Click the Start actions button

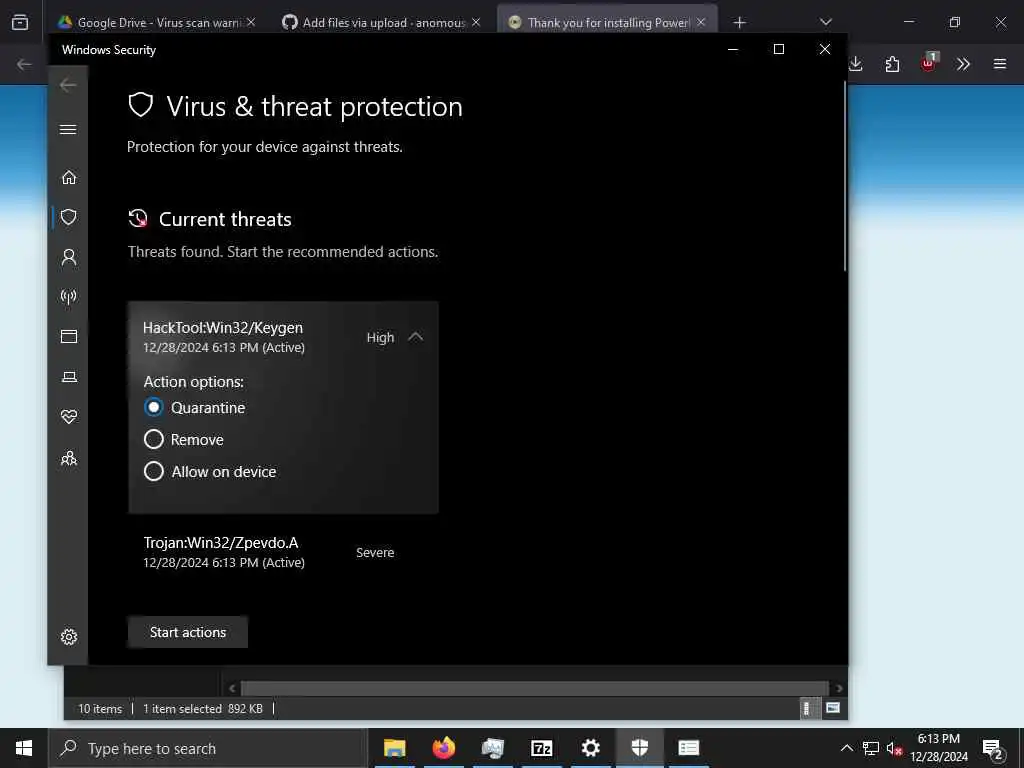[188, 632]
